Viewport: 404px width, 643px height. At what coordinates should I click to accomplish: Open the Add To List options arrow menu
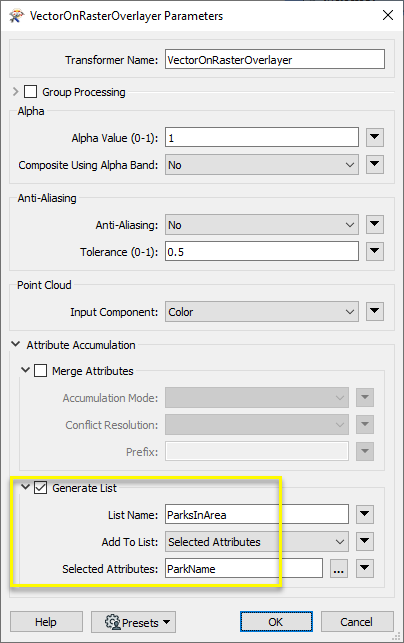tap(365, 542)
